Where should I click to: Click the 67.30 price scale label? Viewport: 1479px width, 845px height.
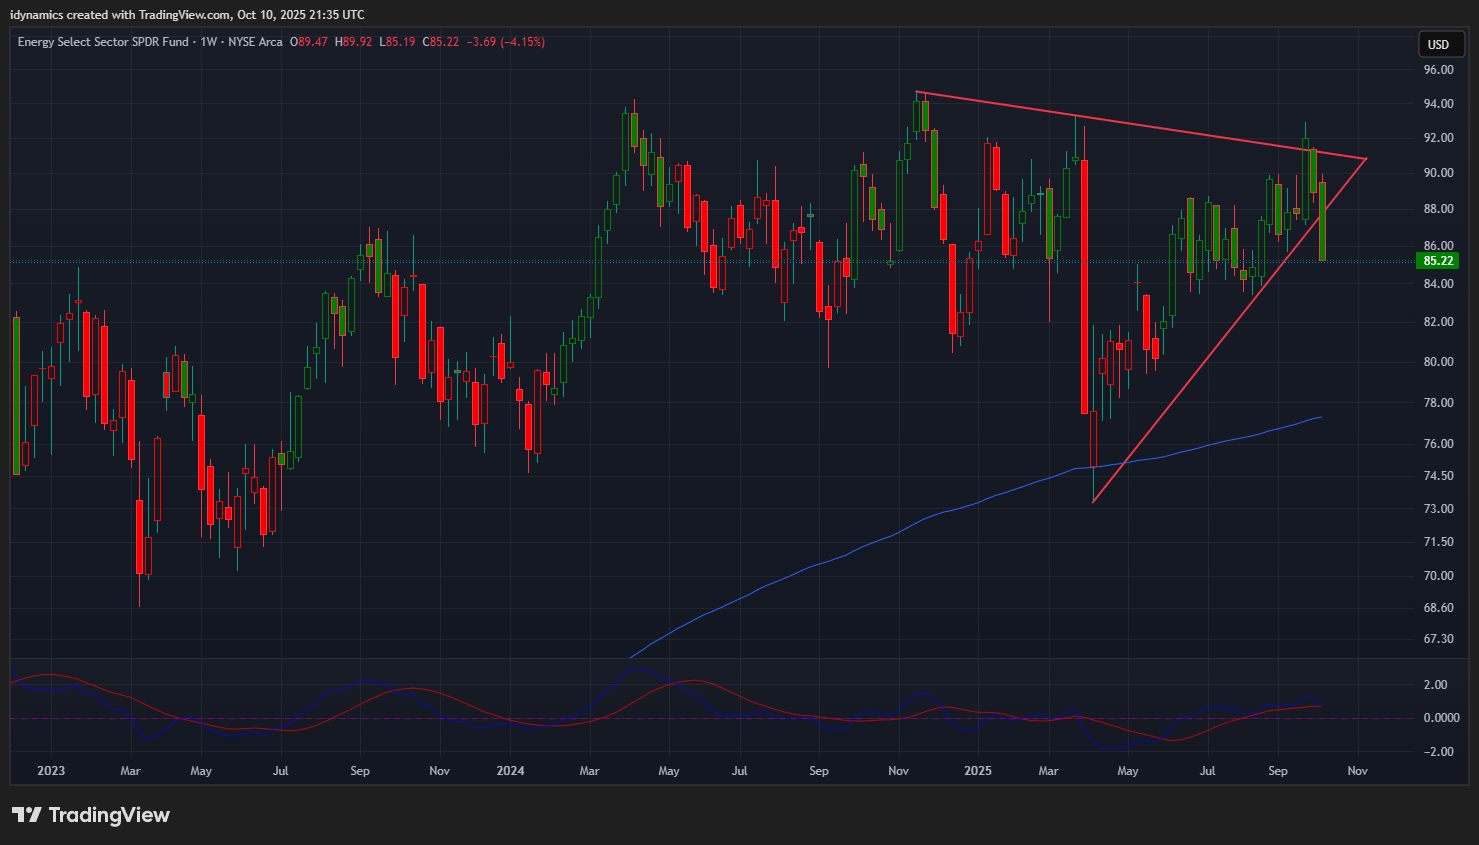[x=1438, y=639]
